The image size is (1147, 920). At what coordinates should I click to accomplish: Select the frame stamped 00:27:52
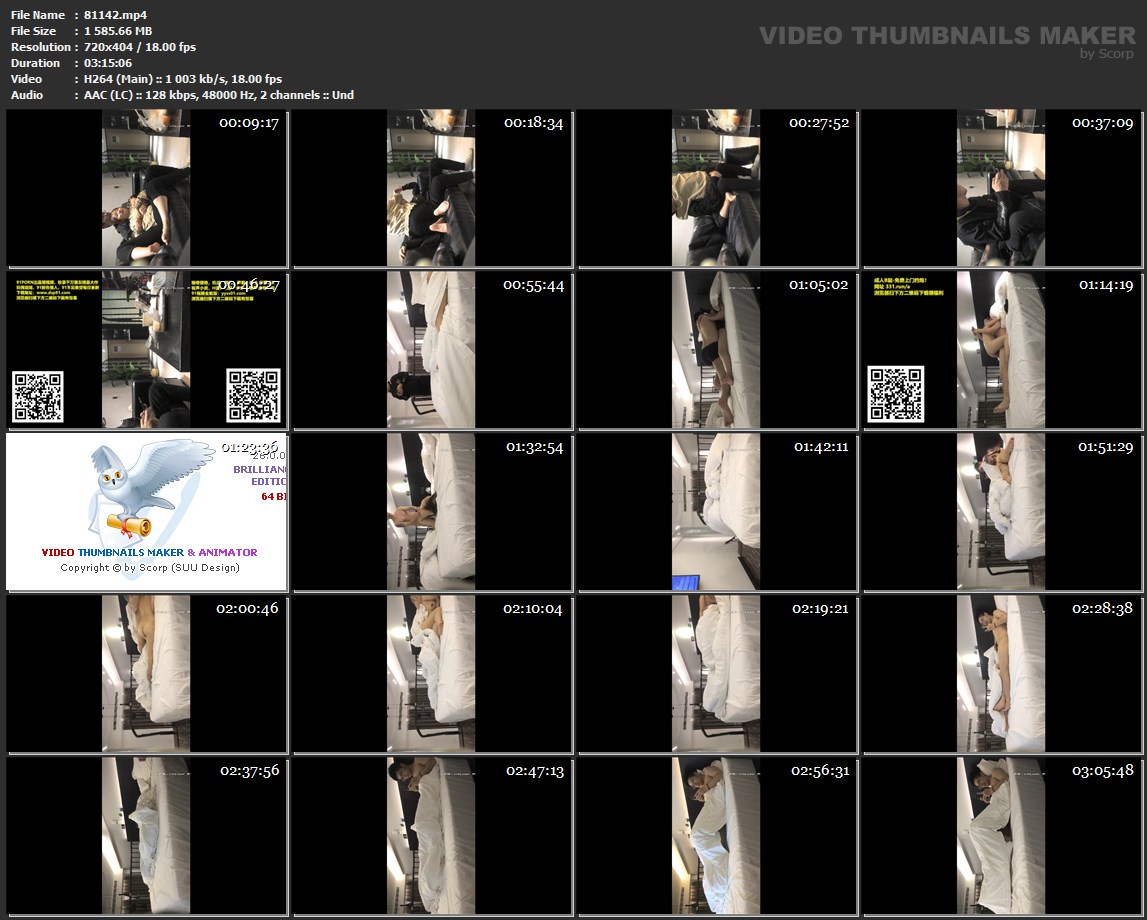coord(716,188)
